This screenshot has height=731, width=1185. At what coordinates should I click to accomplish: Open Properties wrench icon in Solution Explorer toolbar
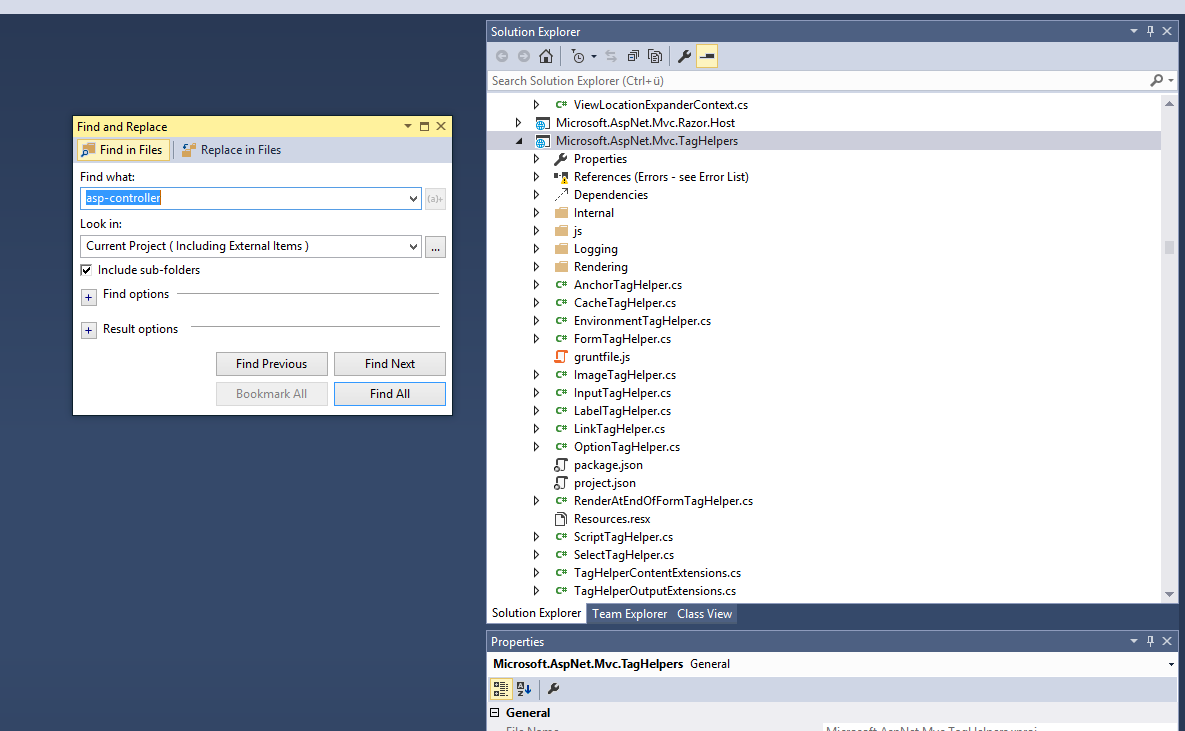click(x=685, y=56)
